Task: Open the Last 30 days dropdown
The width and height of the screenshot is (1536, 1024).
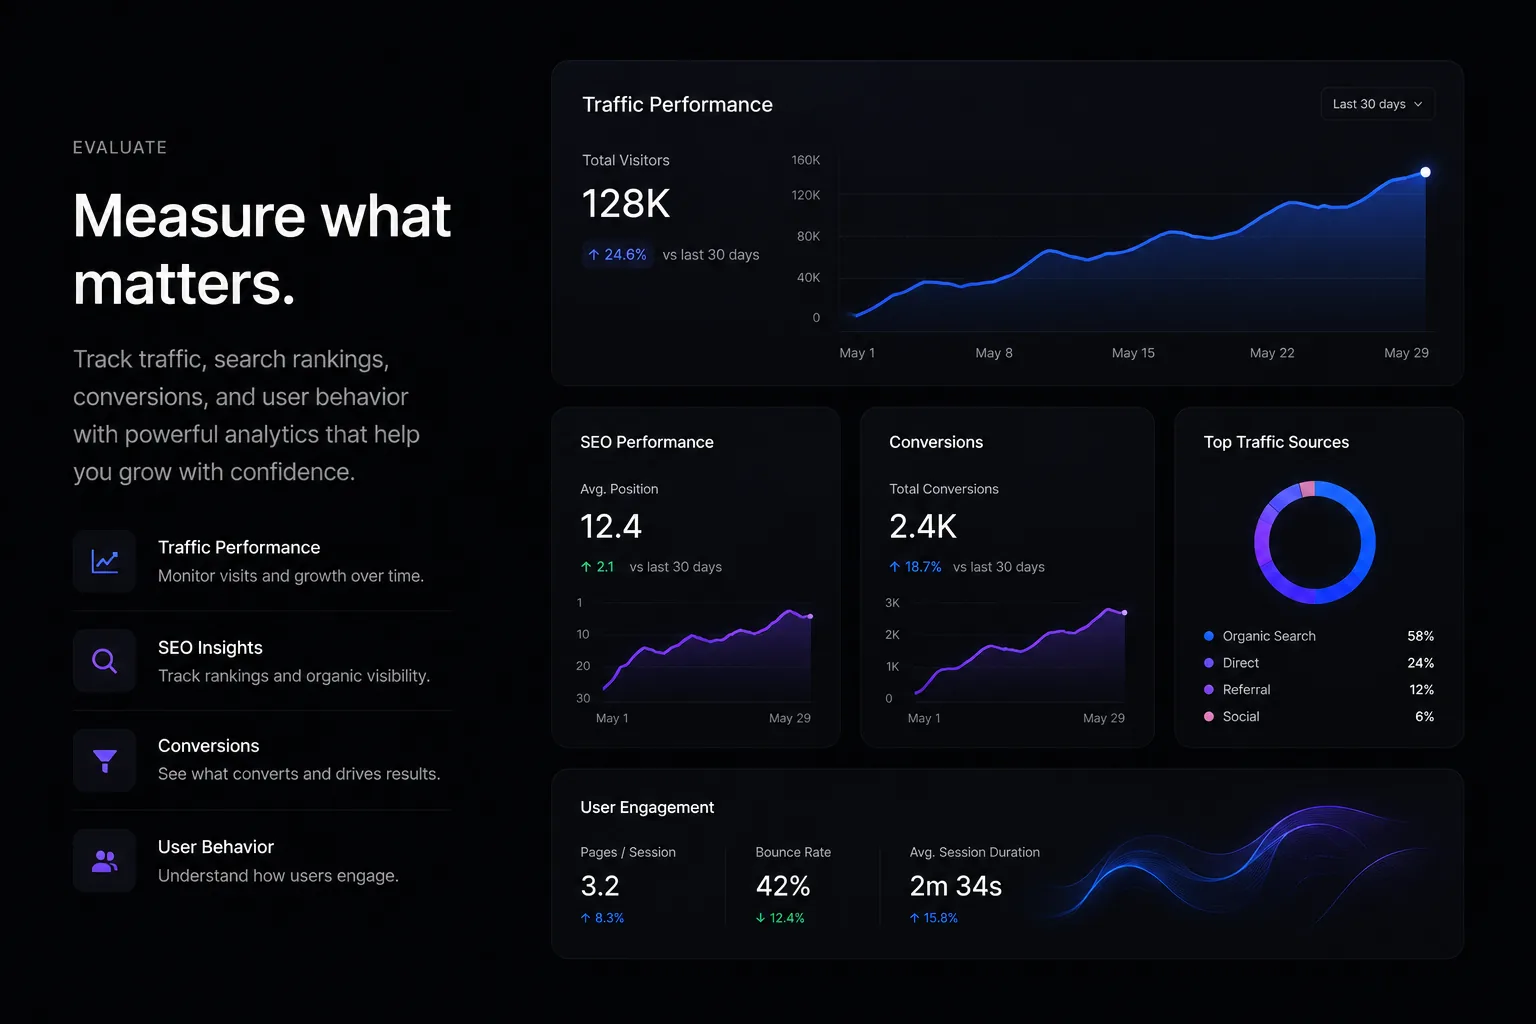Action: [1378, 104]
